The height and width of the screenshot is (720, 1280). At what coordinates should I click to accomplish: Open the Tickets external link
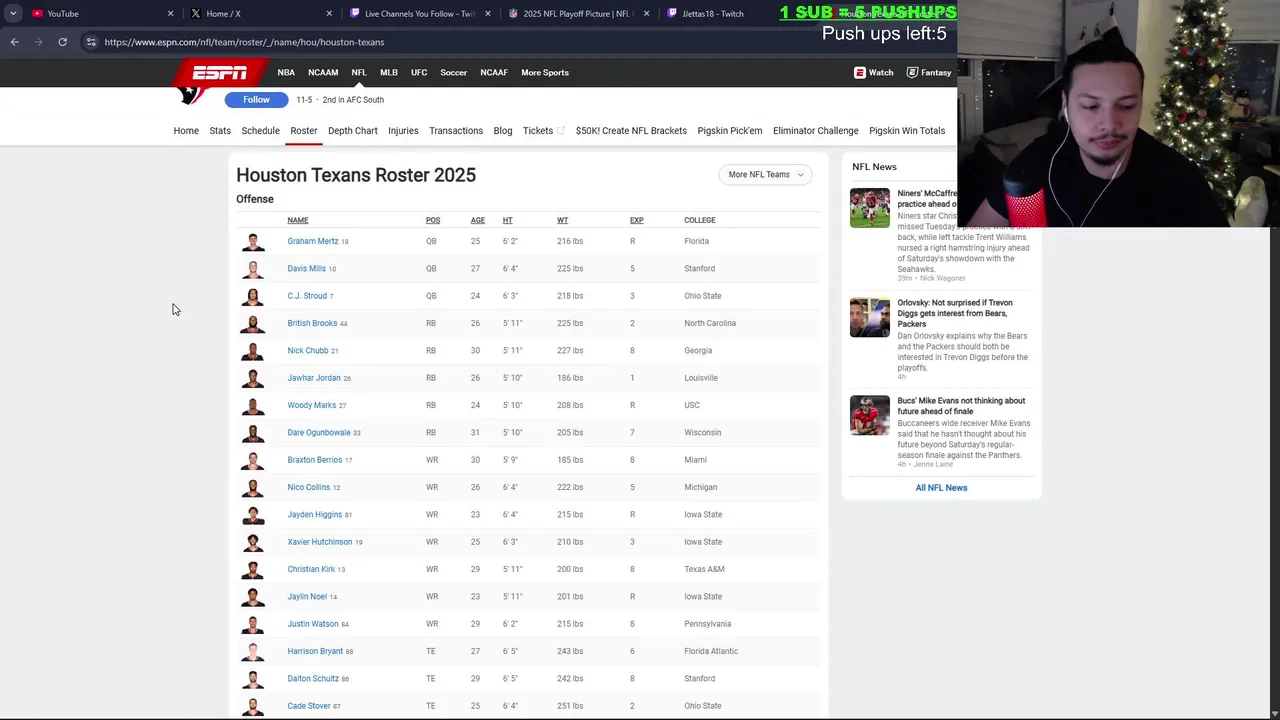pyautogui.click(x=543, y=130)
